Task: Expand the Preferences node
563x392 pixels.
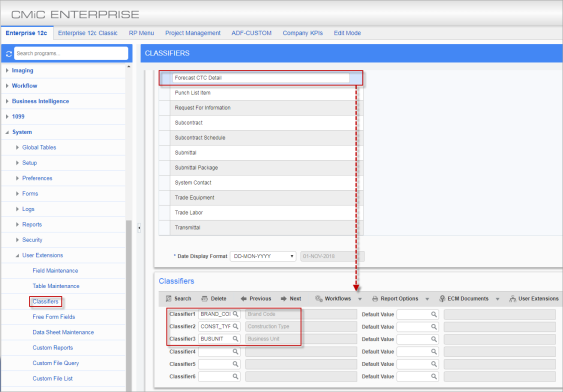Action: pyautogui.click(x=17, y=178)
